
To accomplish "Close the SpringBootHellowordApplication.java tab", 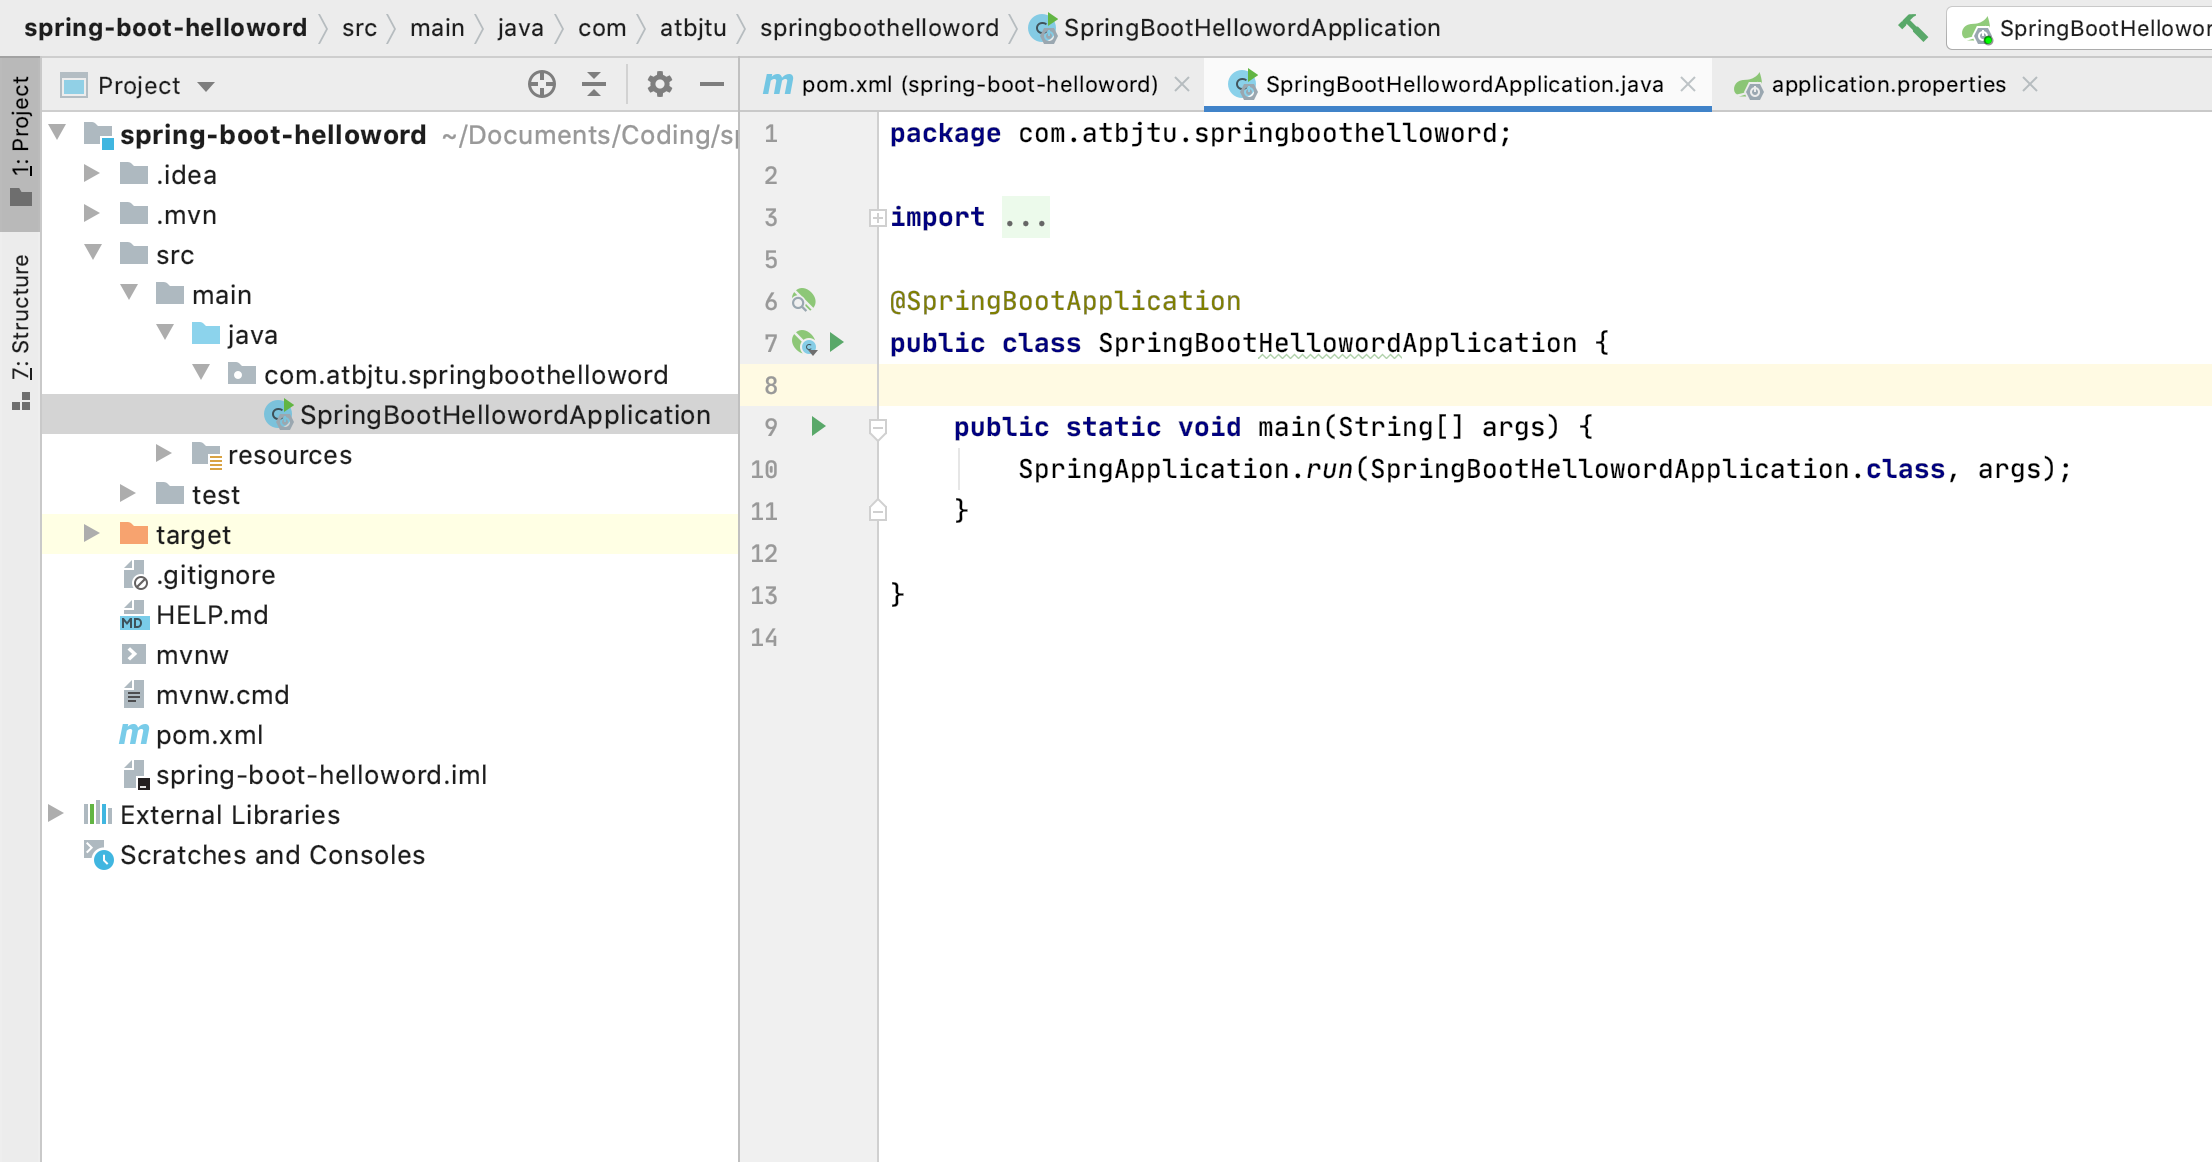I will 1688,85.
